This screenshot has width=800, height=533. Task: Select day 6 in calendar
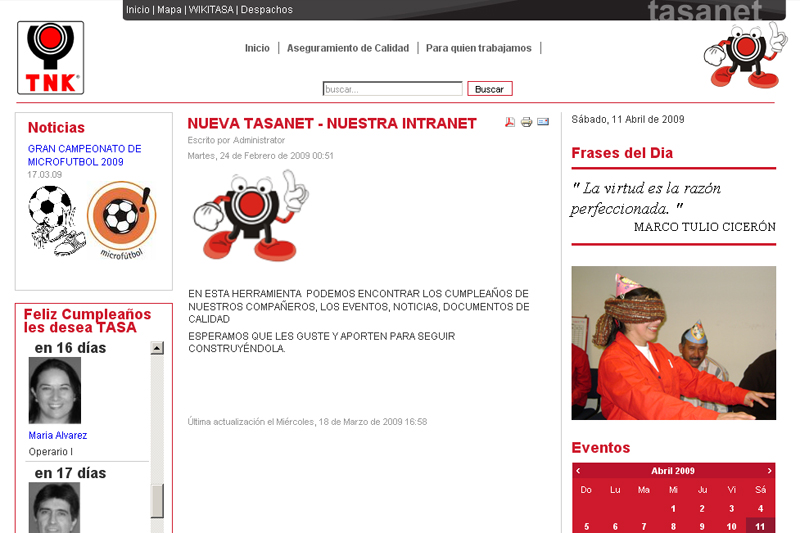click(615, 526)
